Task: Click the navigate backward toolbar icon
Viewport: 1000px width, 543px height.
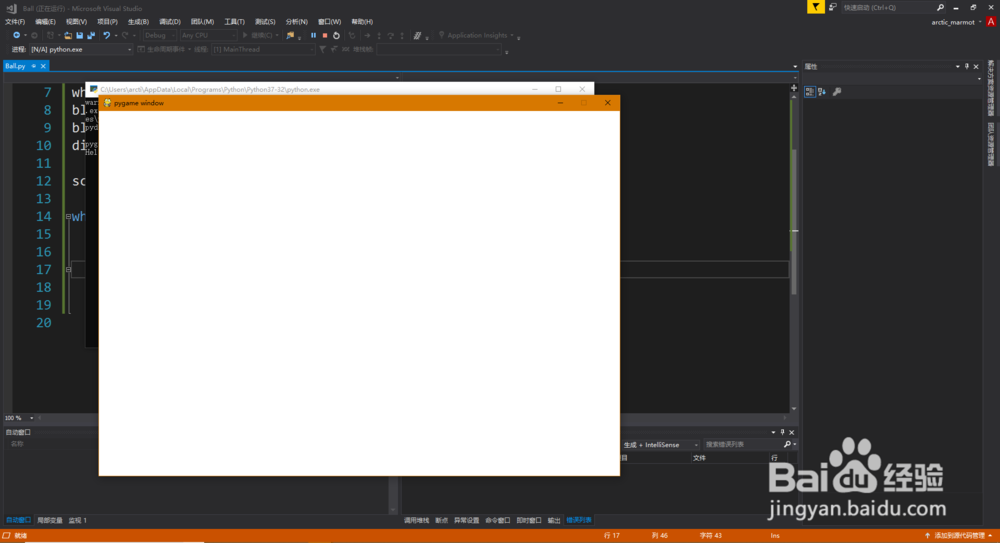Action: tap(17, 35)
